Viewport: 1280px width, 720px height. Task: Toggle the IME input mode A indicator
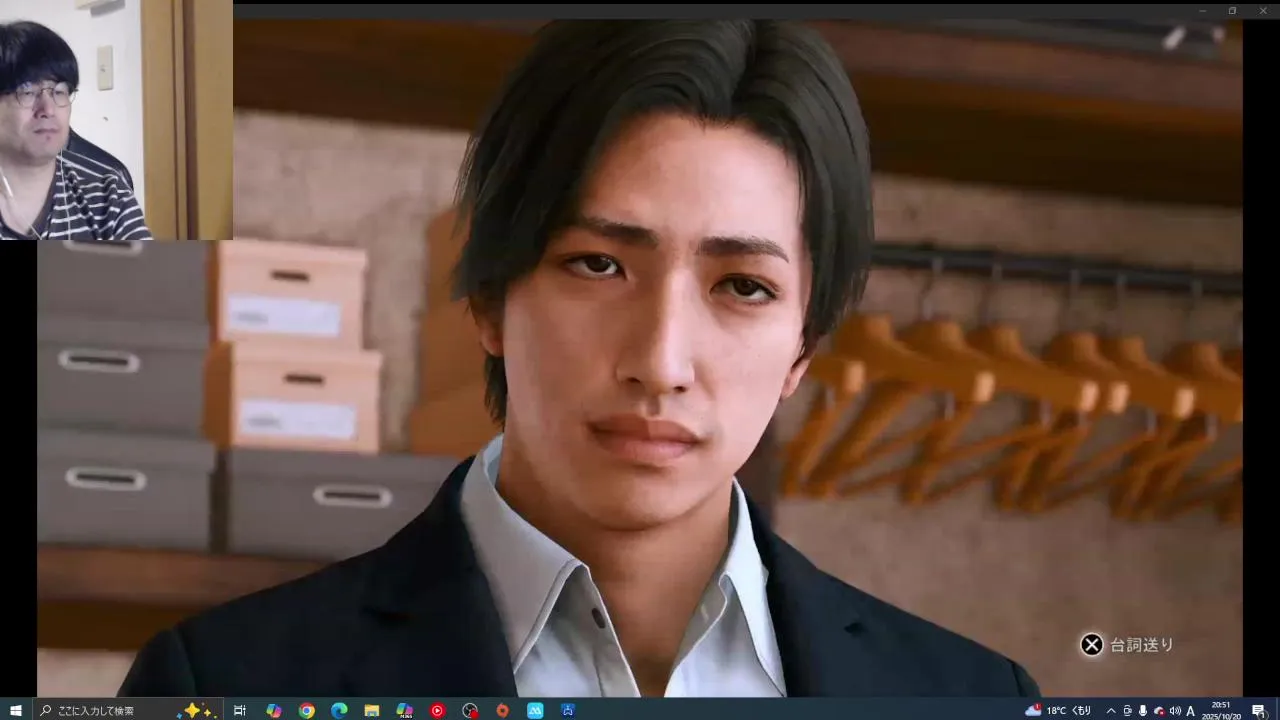coord(1191,710)
